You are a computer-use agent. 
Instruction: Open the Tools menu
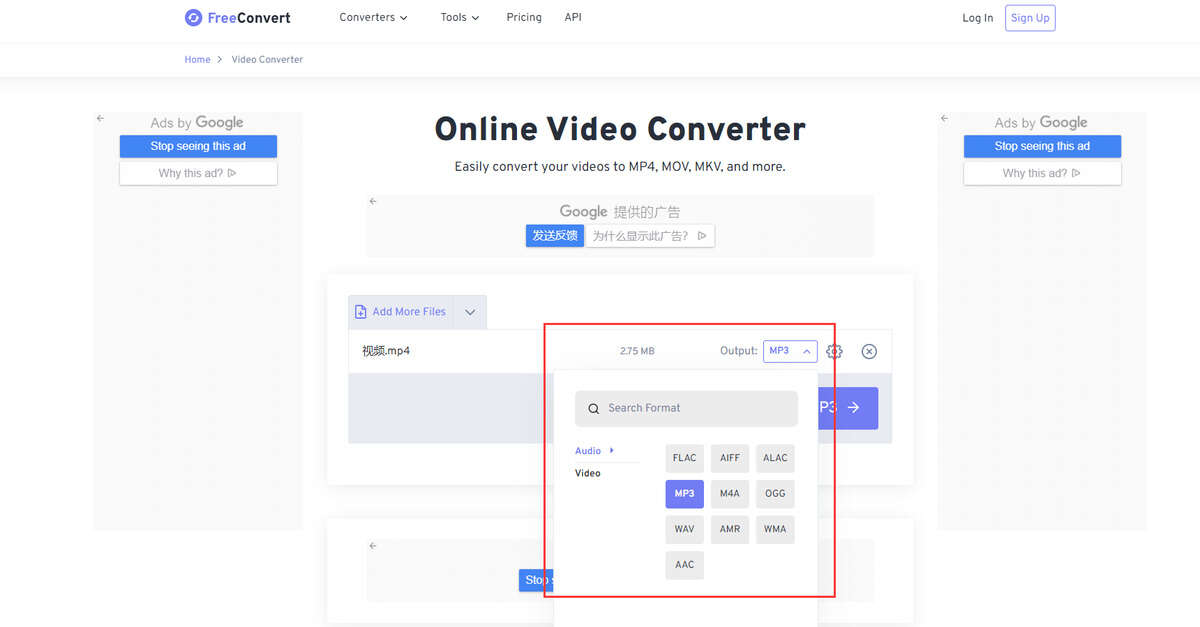tap(460, 18)
